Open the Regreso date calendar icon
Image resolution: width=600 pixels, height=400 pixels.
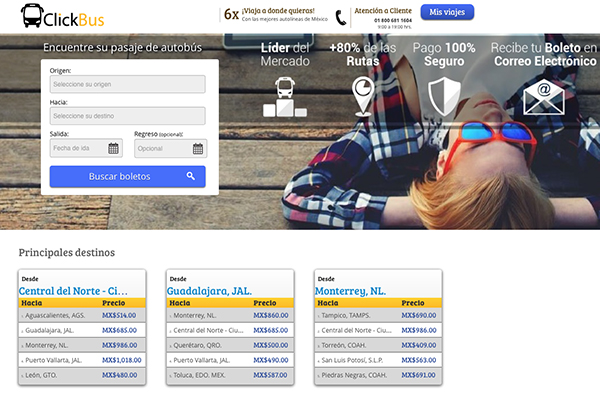(x=198, y=149)
